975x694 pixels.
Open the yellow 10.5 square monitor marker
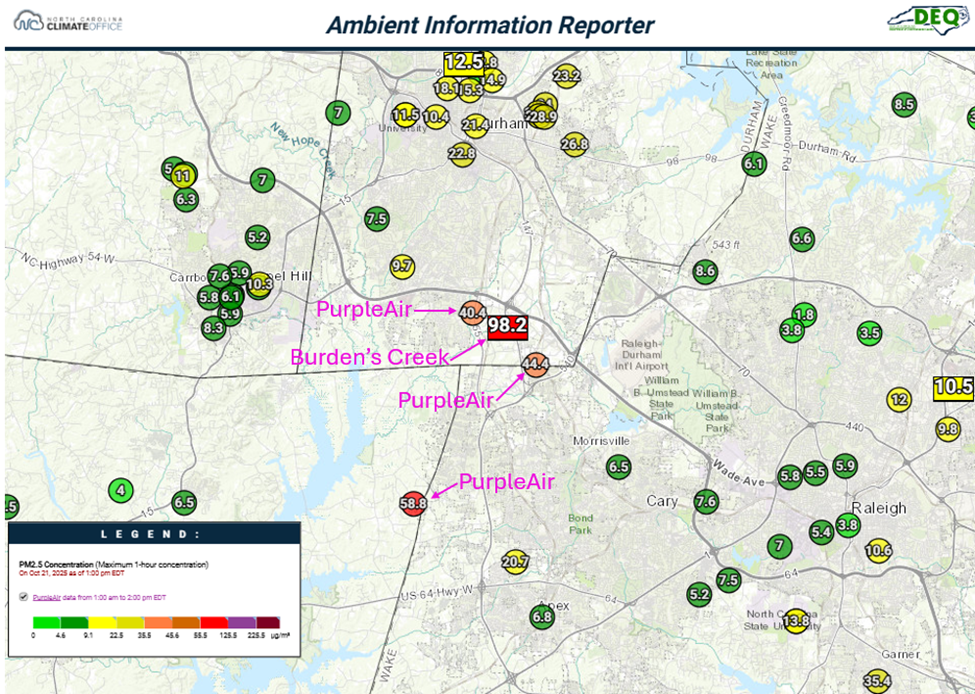tap(954, 388)
